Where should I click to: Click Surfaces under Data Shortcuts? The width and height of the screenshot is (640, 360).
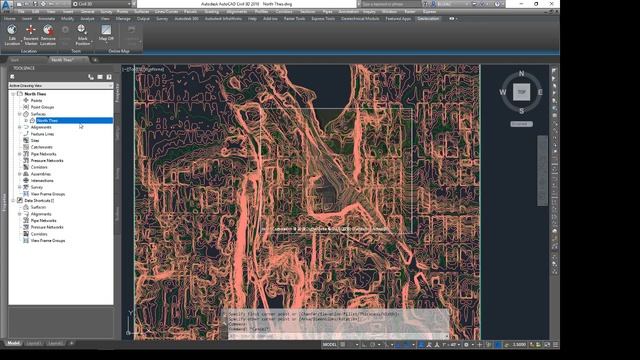click(x=38, y=207)
